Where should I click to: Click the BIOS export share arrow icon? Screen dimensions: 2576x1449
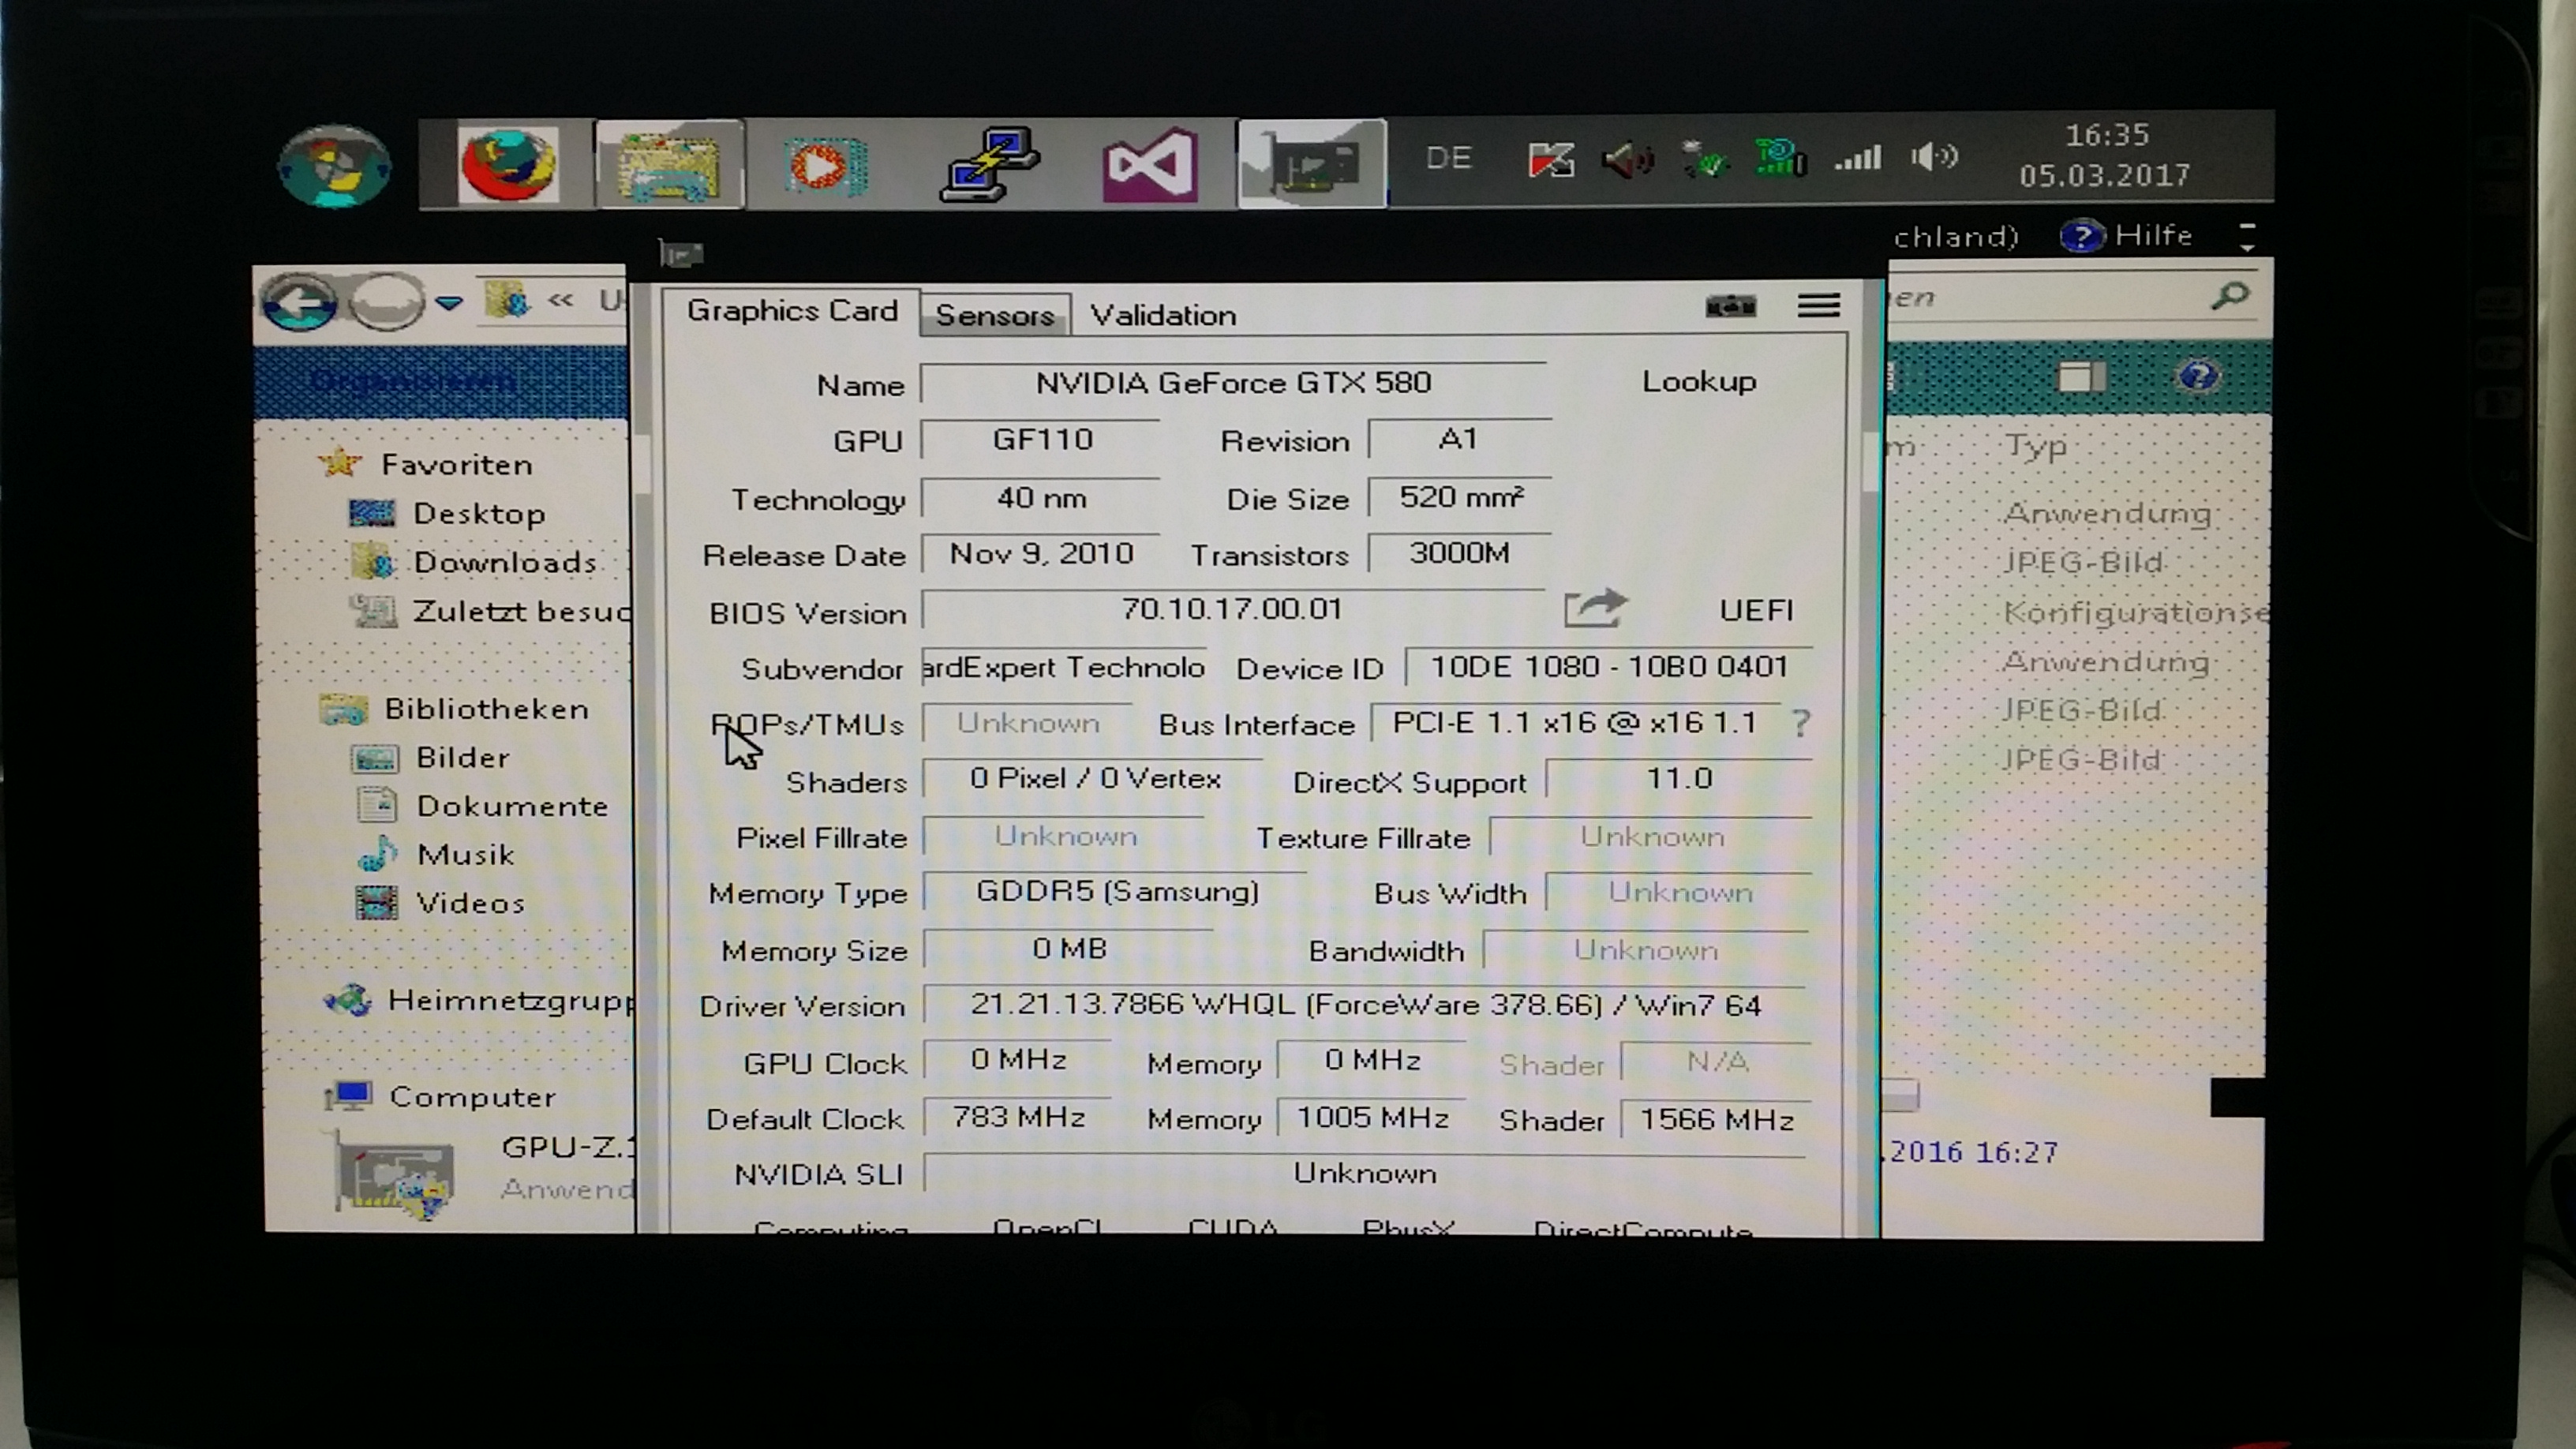click(1594, 608)
